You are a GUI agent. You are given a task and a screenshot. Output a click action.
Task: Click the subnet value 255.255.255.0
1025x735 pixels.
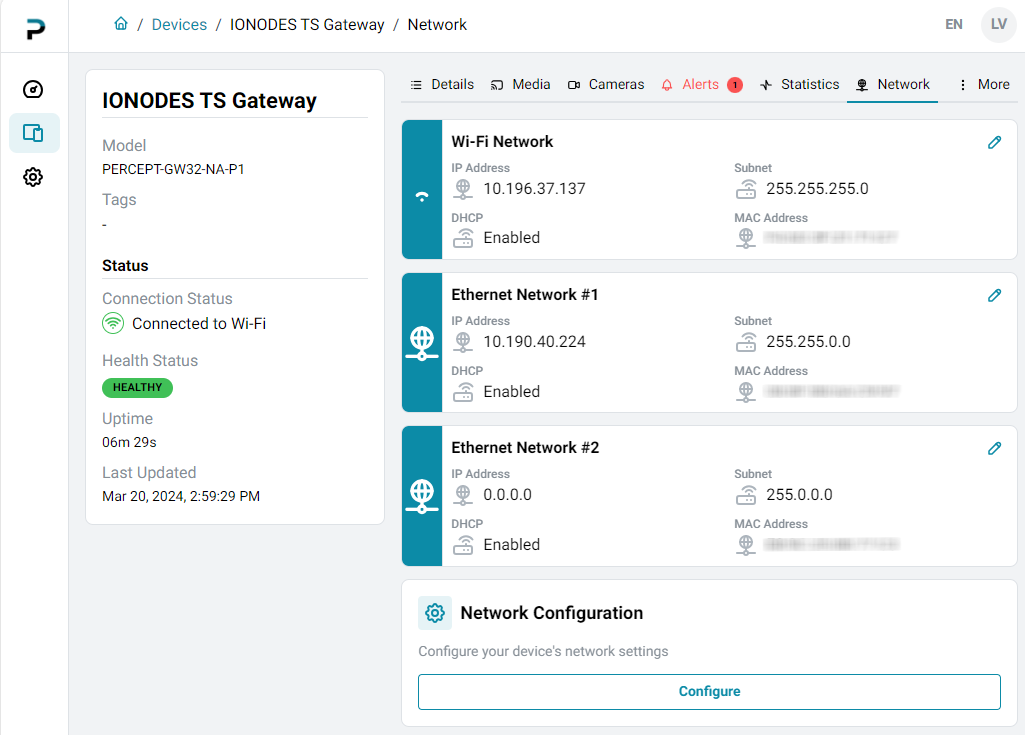click(x=817, y=189)
